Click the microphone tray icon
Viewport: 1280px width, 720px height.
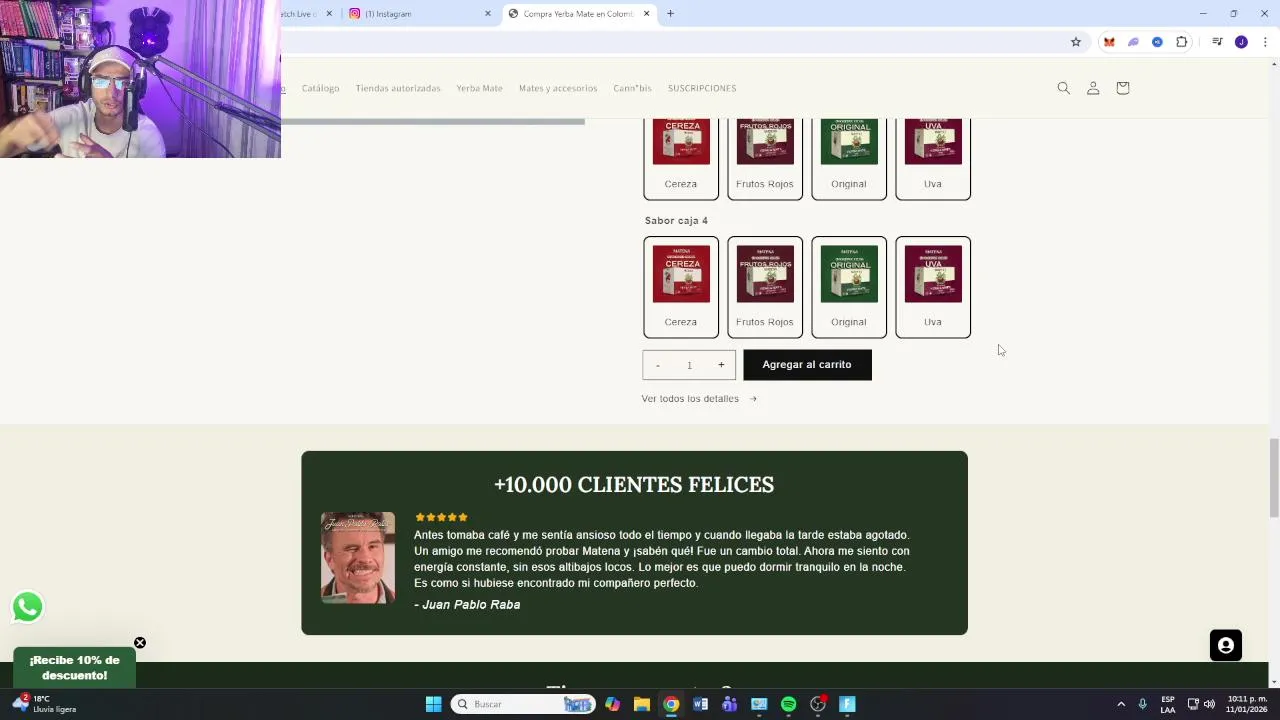(1142, 704)
